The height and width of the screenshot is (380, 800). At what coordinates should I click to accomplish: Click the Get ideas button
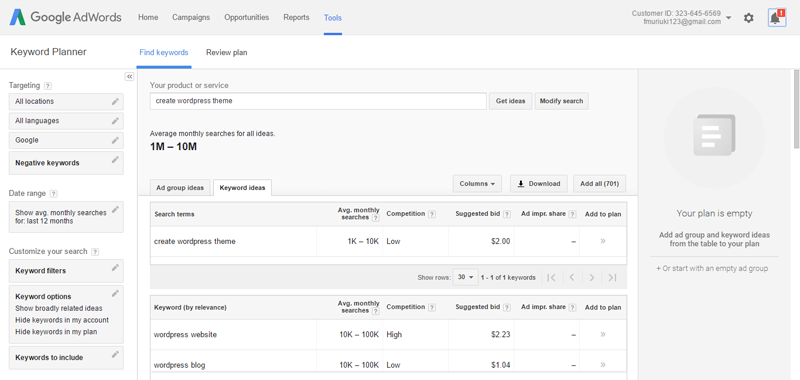[x=510, y=101]
